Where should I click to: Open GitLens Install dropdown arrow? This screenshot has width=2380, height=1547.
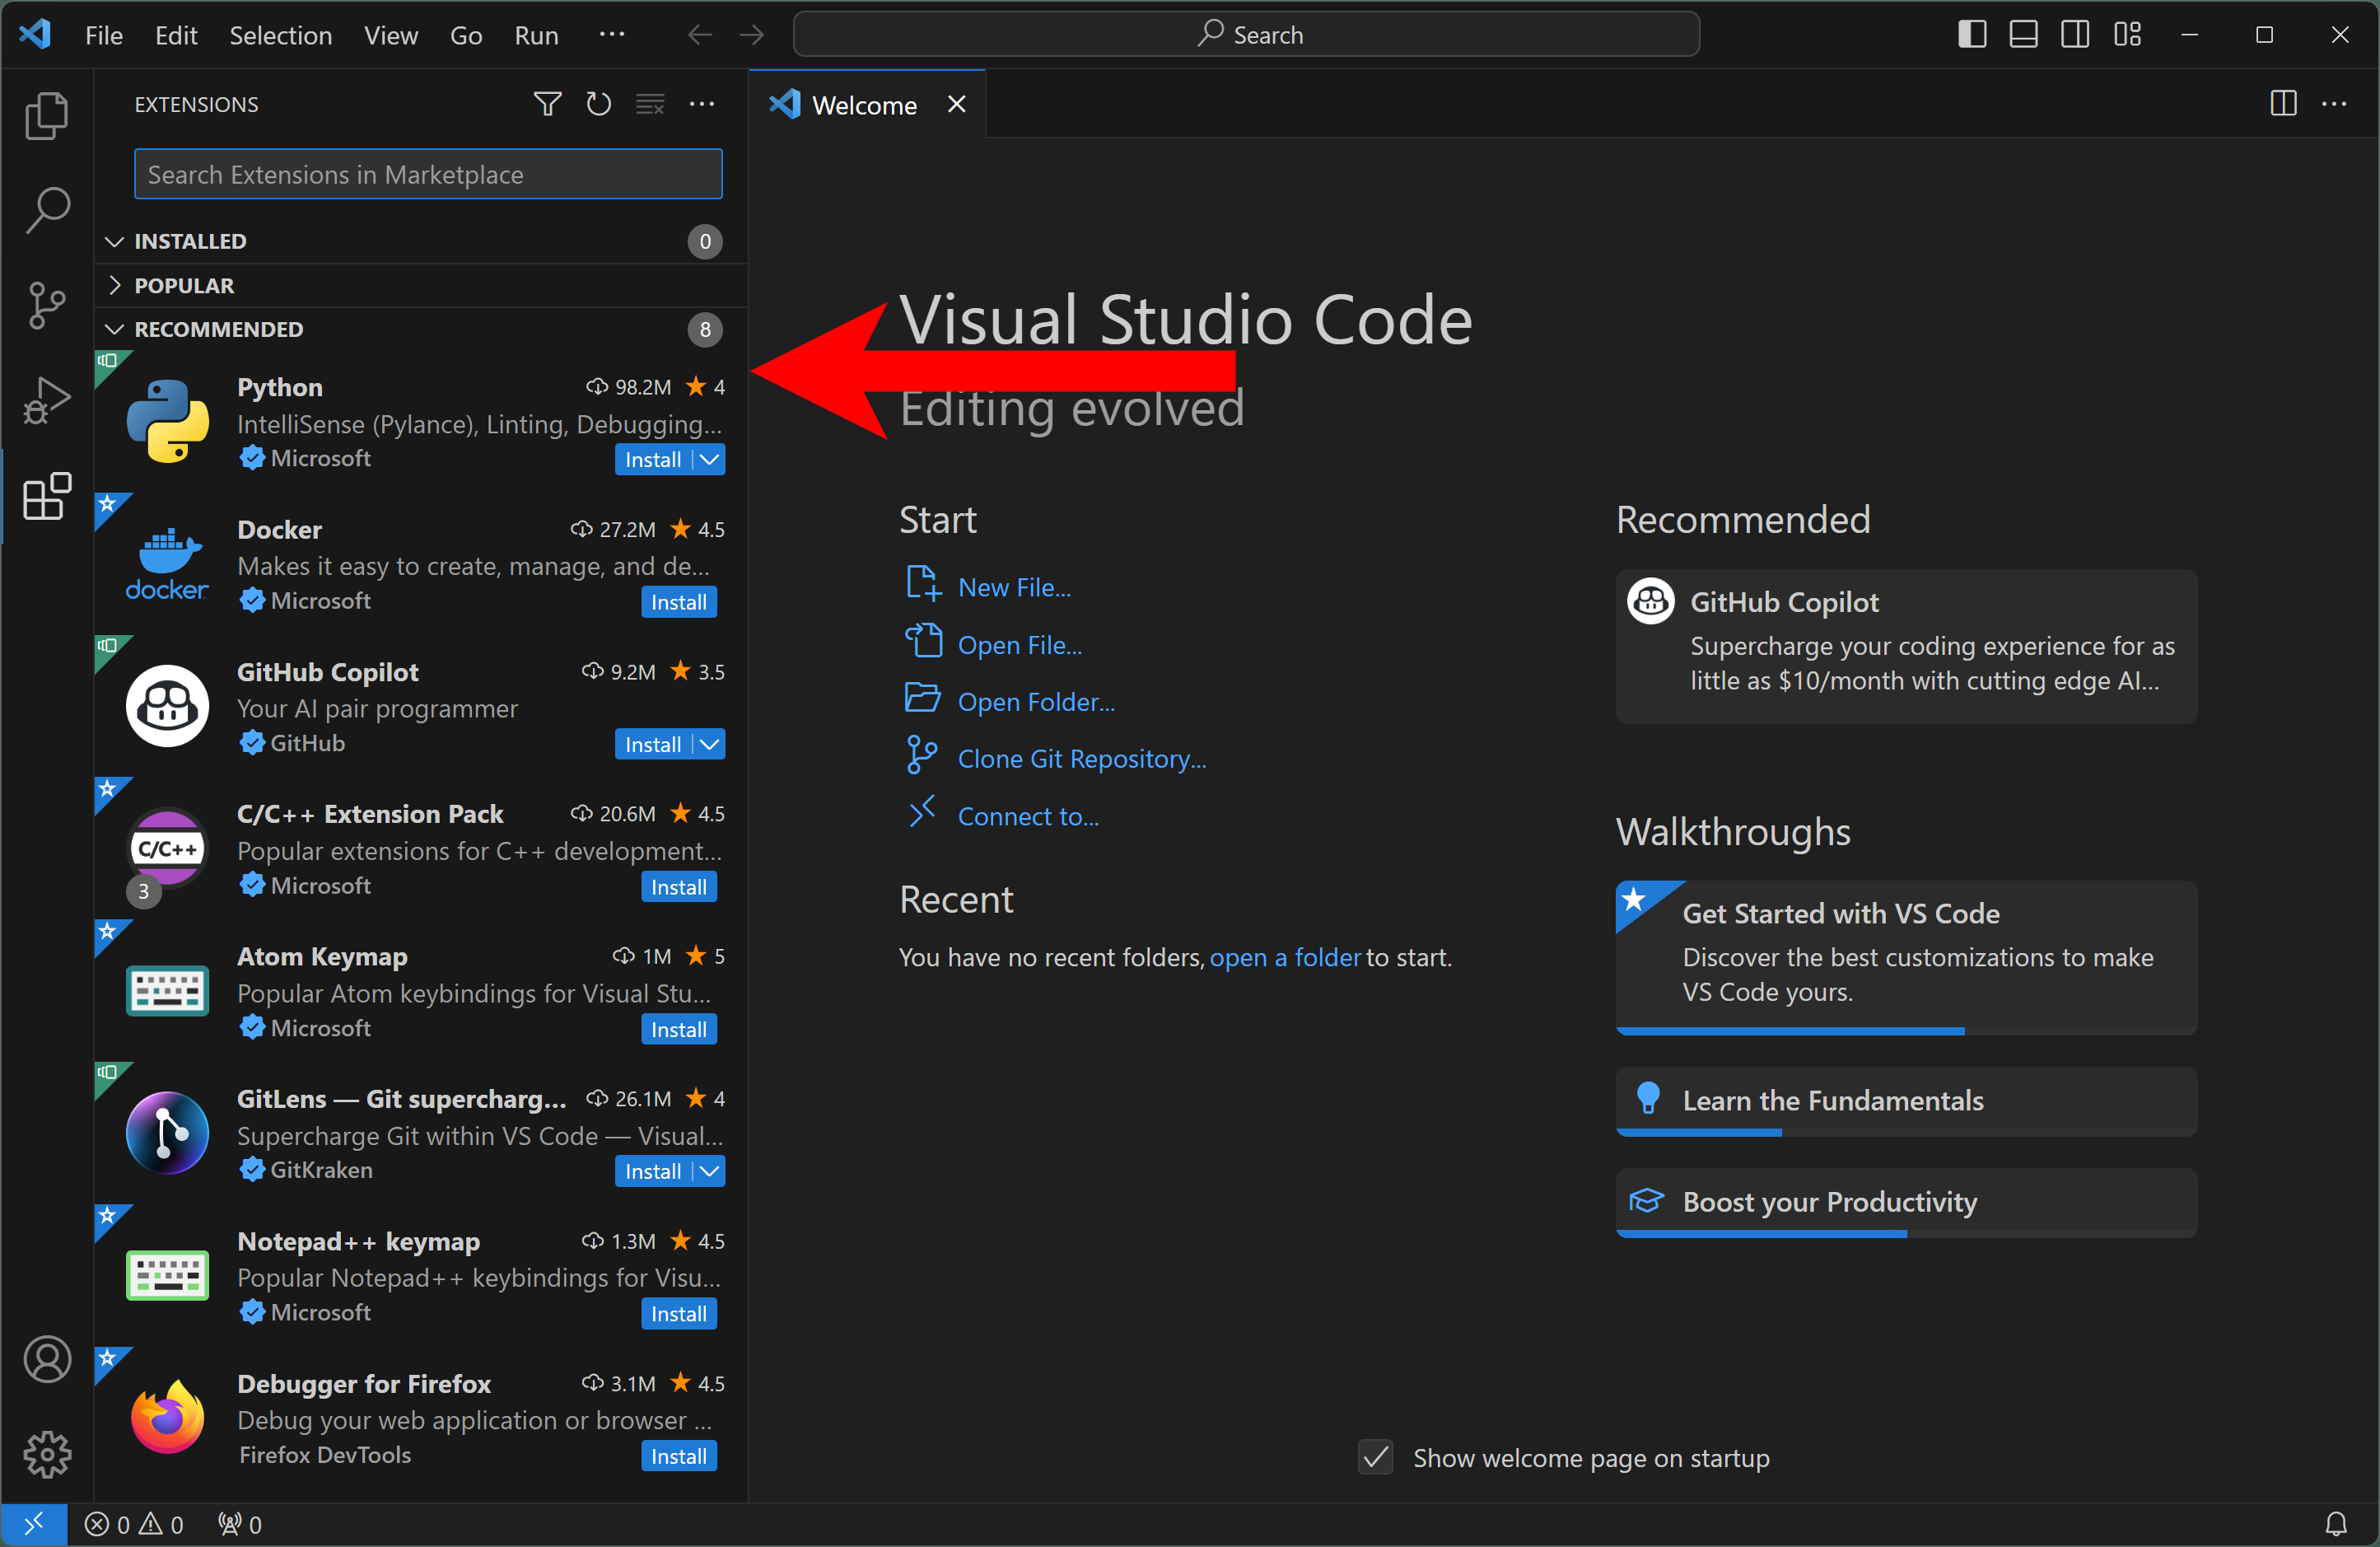[x=709, y=1171]
